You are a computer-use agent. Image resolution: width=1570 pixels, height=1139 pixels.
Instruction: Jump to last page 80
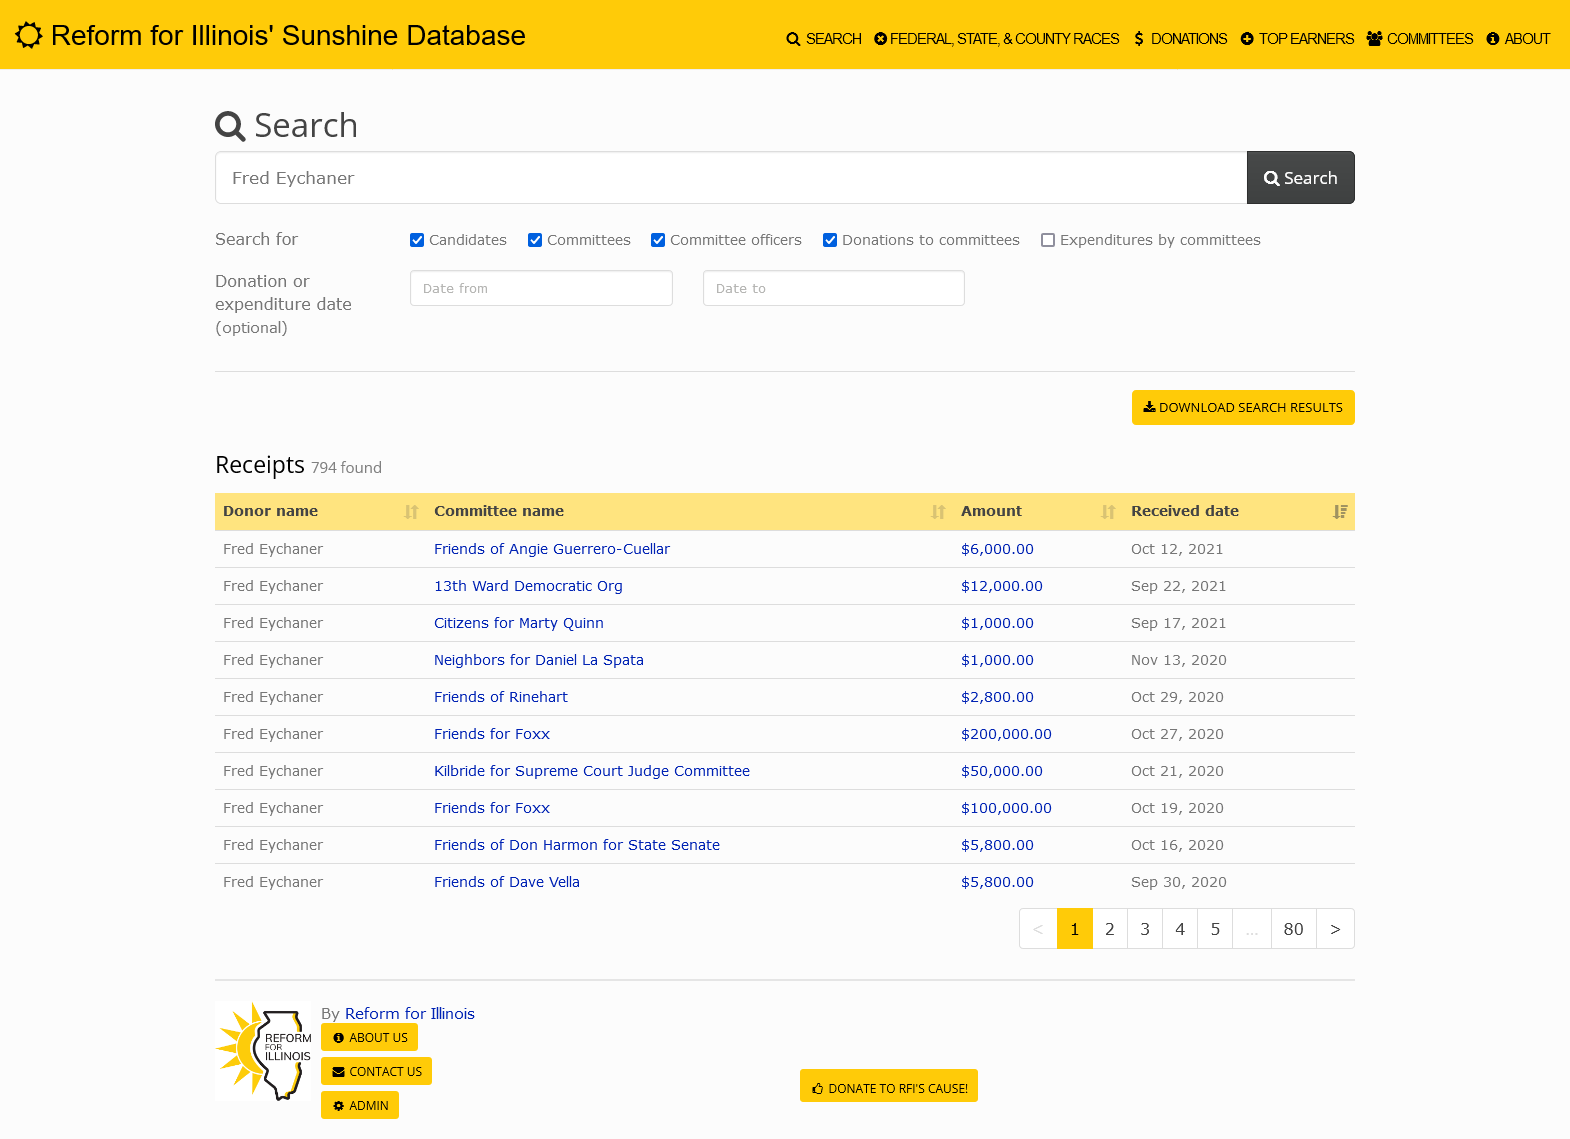click(1294, 929)
